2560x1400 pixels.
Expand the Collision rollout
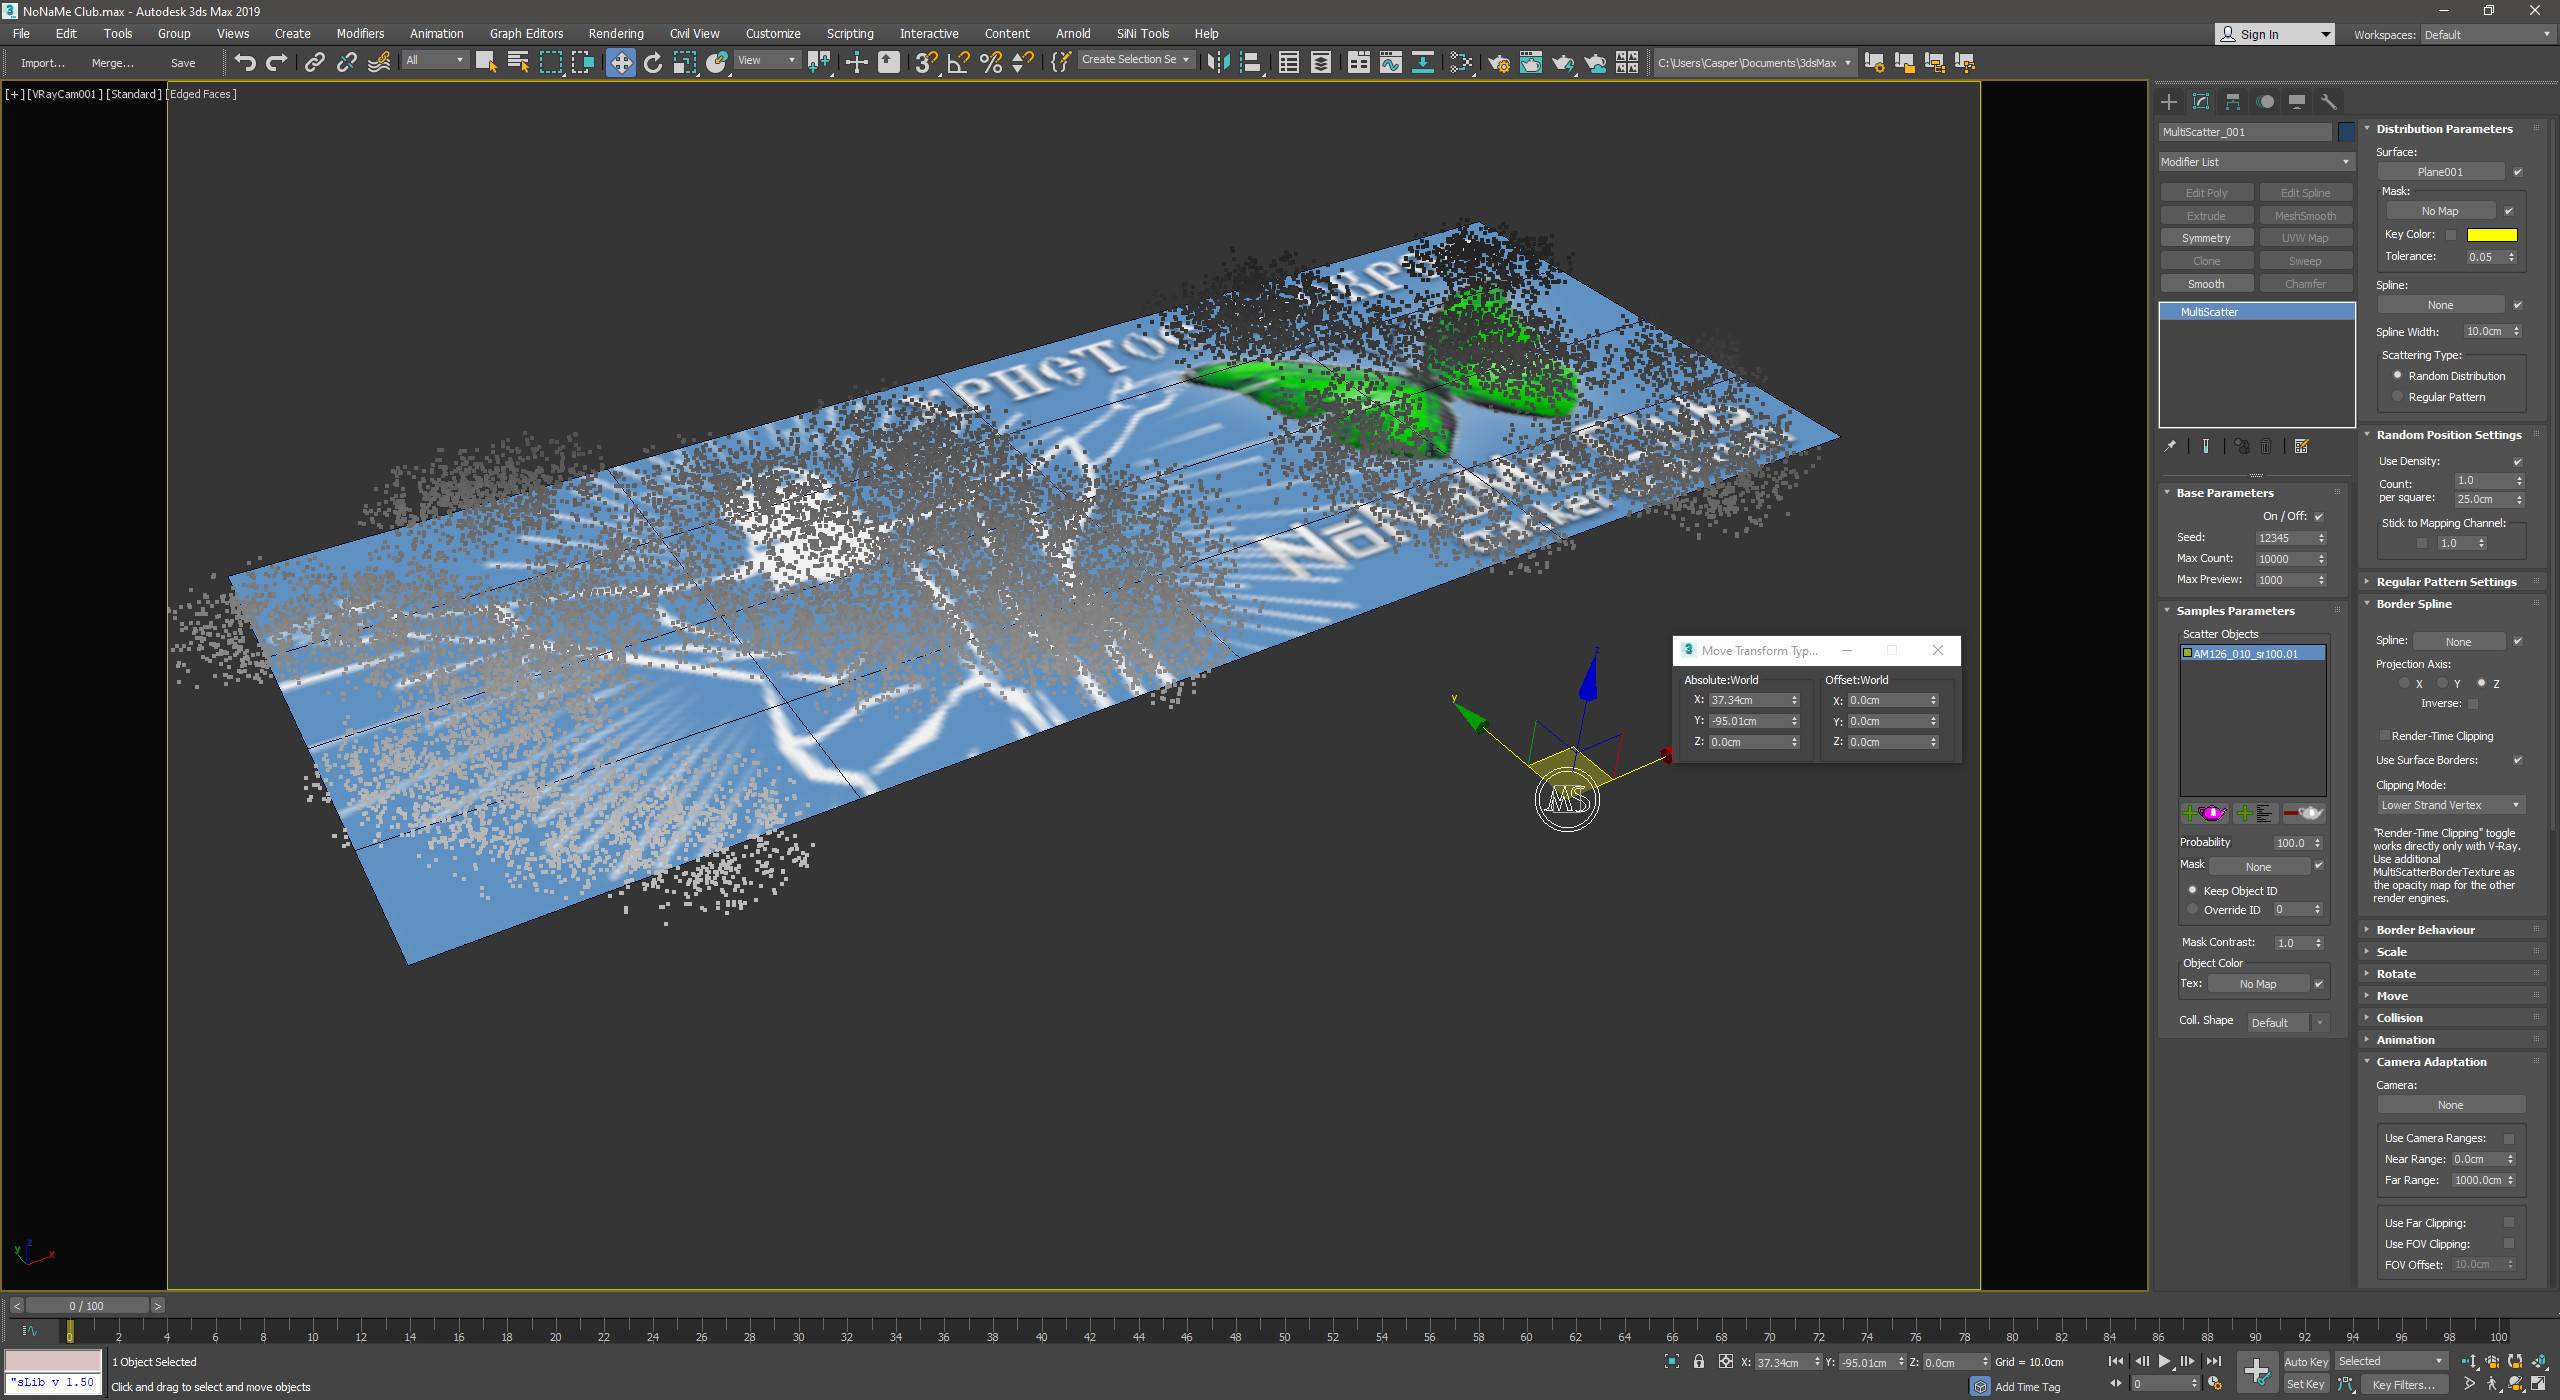(x=2452, y=1018)
